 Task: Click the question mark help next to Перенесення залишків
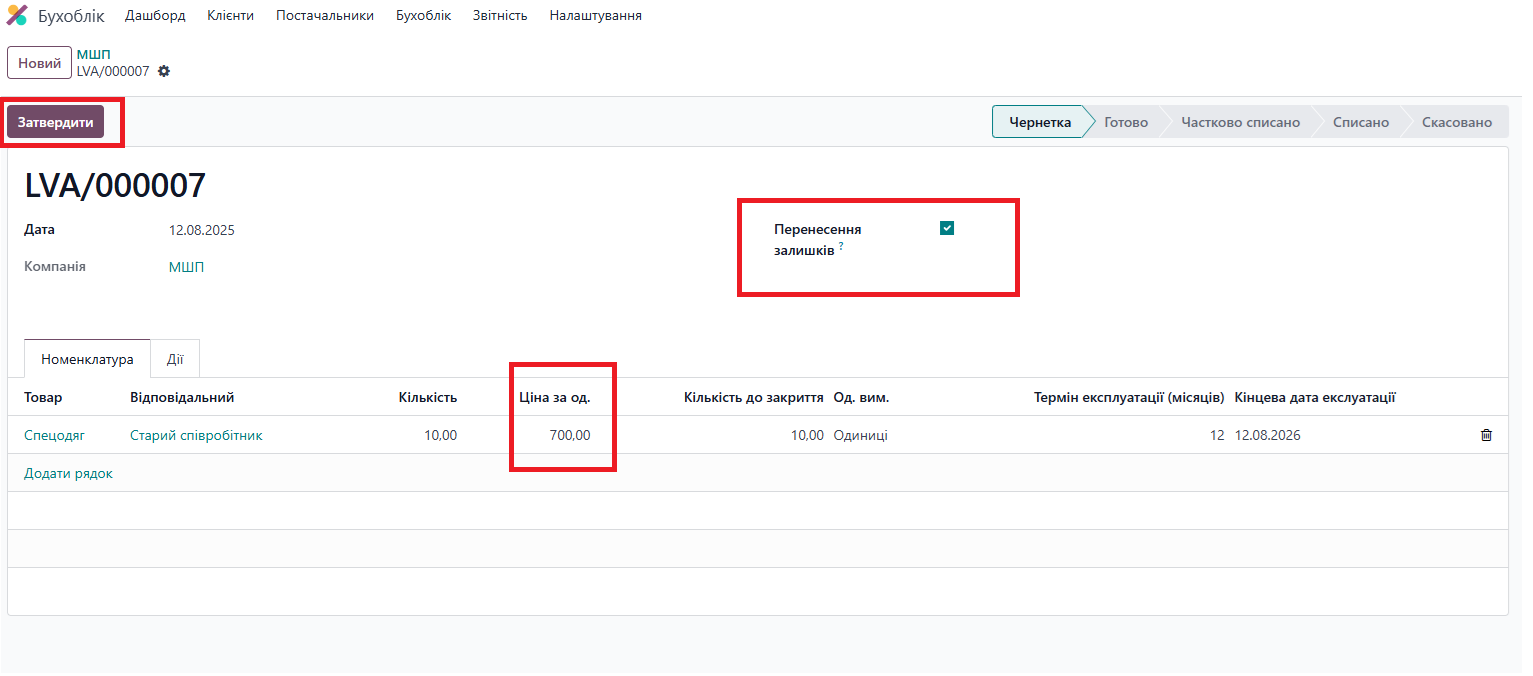point(841,246)
